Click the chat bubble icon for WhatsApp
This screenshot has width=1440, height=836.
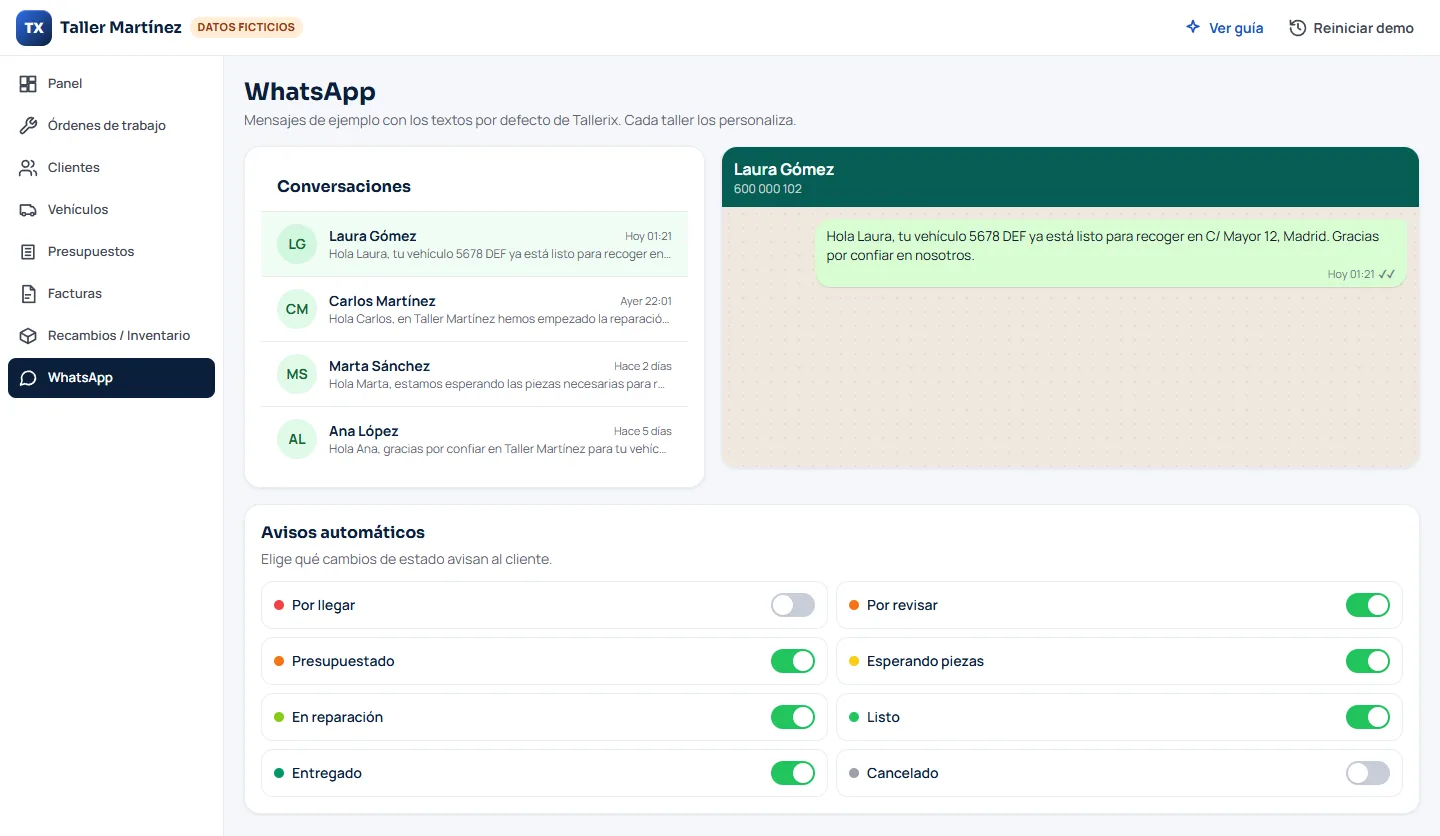pos(28,378)
